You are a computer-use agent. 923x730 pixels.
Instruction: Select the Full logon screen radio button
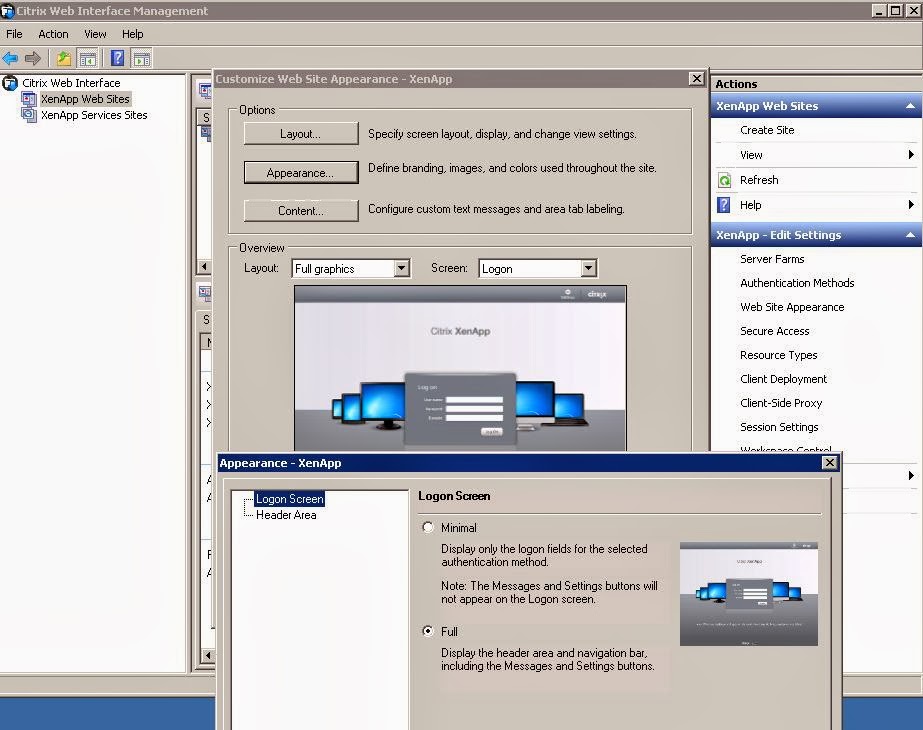[428, 631]
